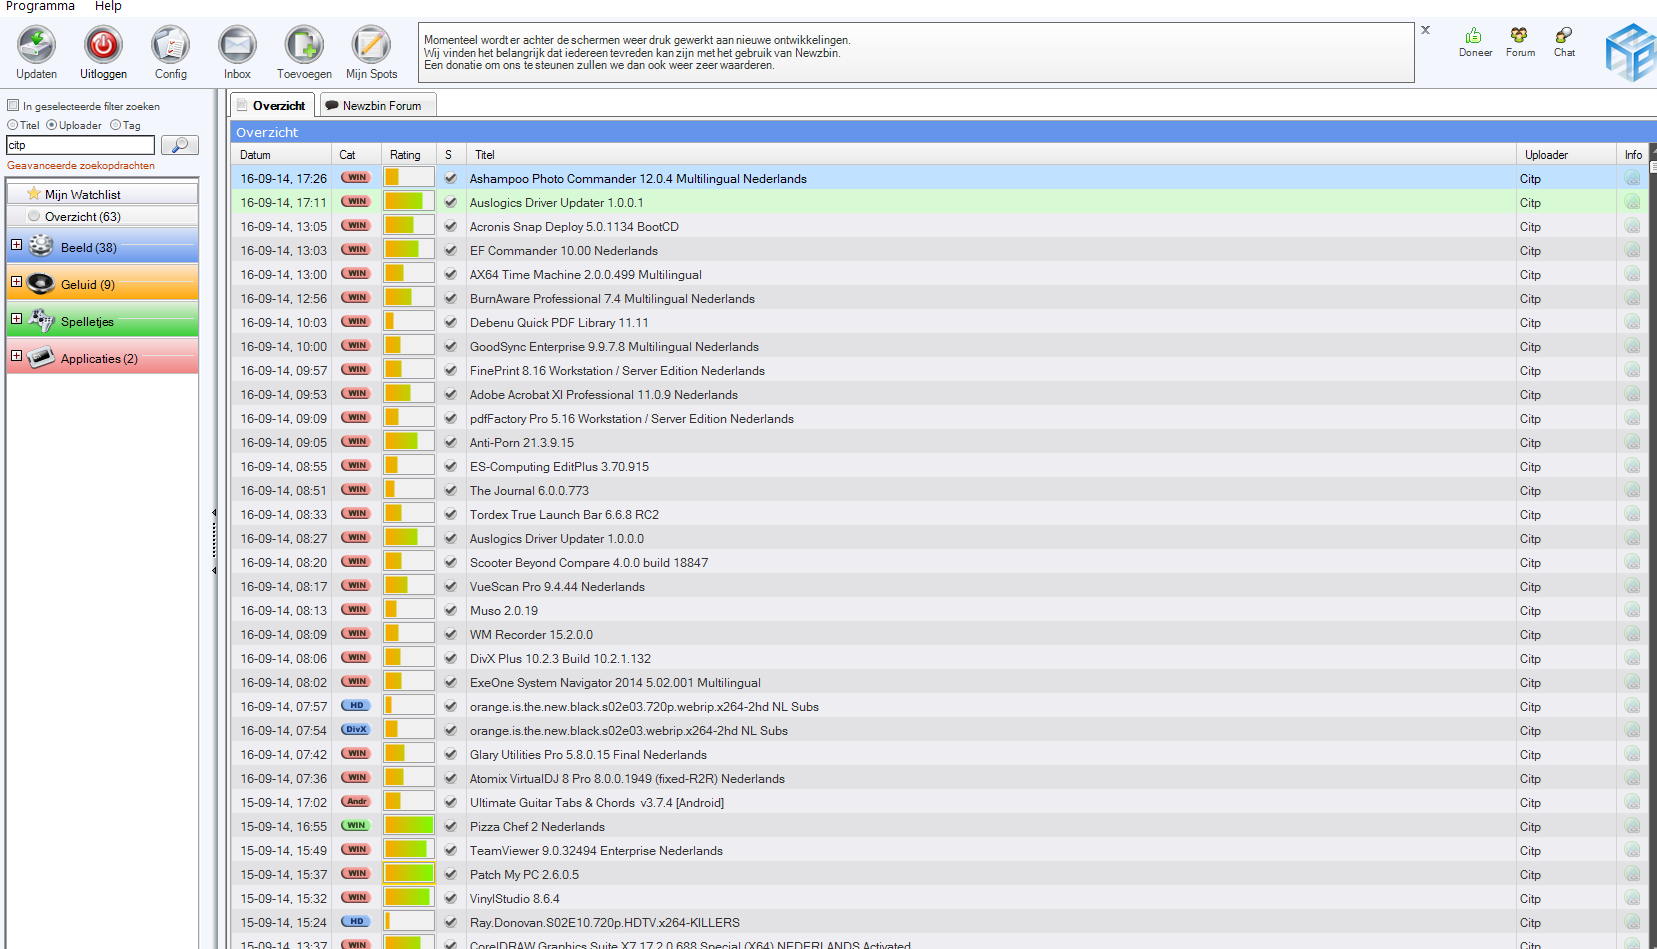Enable 'In geselecteerde filter zoeken' checkbox
1657x949 pixels.
[14, 105]
